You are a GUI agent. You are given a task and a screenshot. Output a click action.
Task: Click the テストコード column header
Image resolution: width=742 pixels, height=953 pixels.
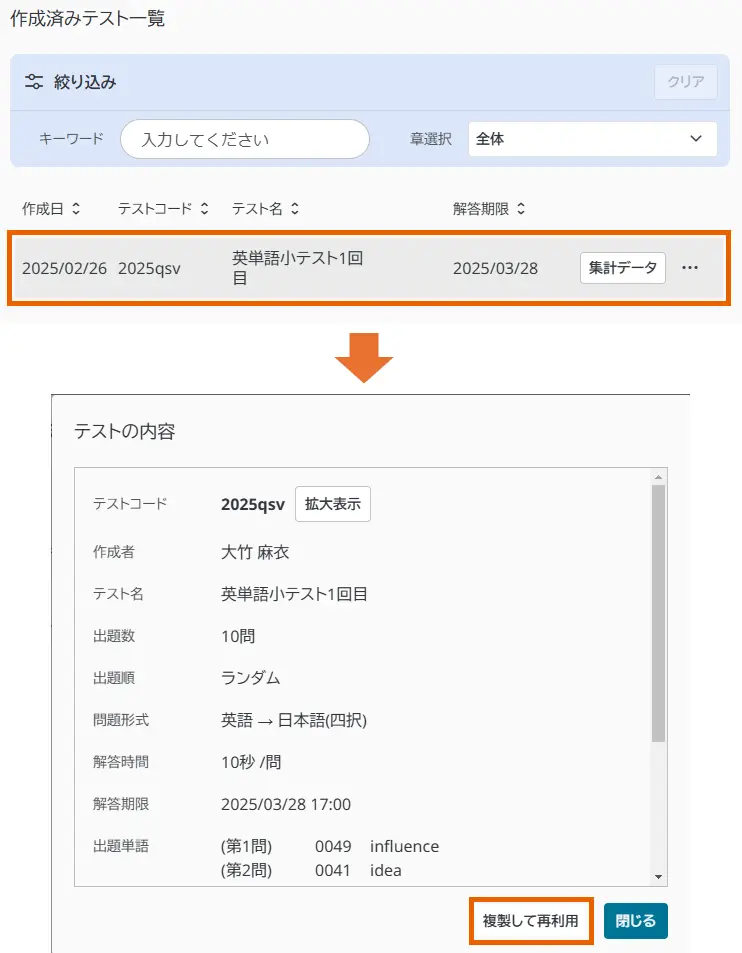click(155, 208)
